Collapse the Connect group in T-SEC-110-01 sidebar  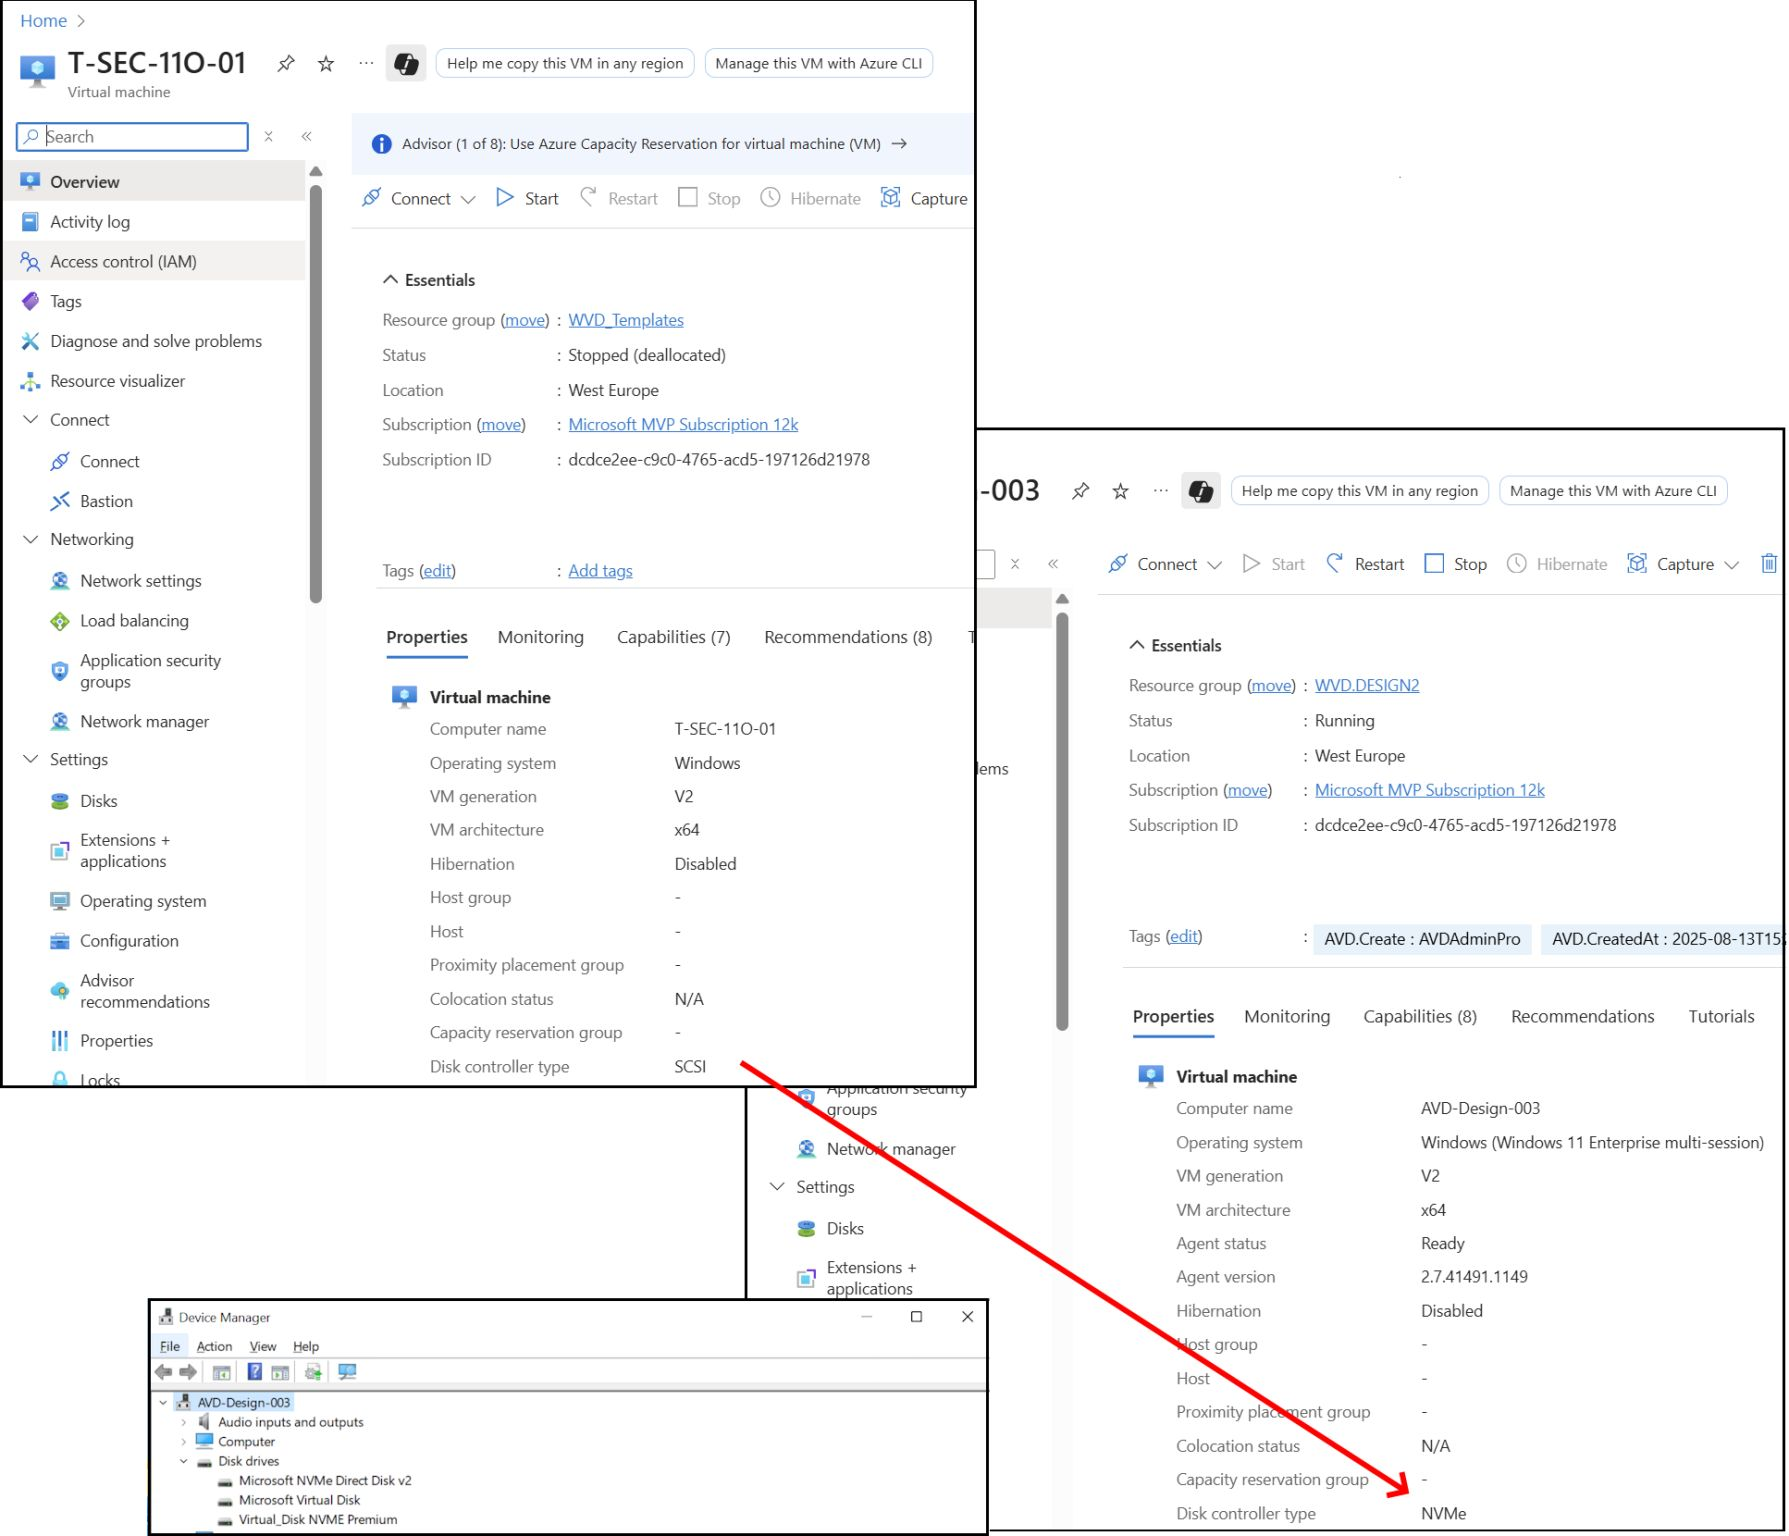point(31,420)
